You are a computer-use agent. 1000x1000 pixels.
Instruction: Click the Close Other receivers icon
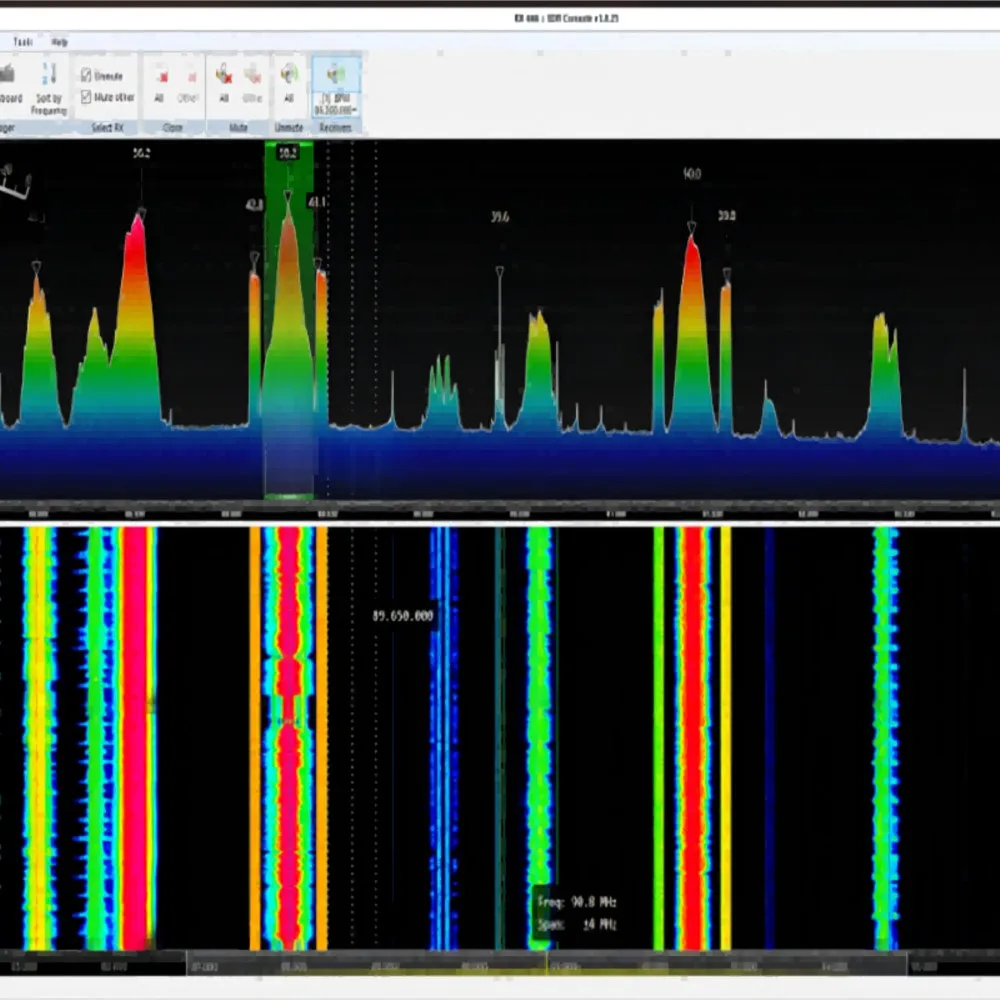pyautogui.click(x=190, y=76)
